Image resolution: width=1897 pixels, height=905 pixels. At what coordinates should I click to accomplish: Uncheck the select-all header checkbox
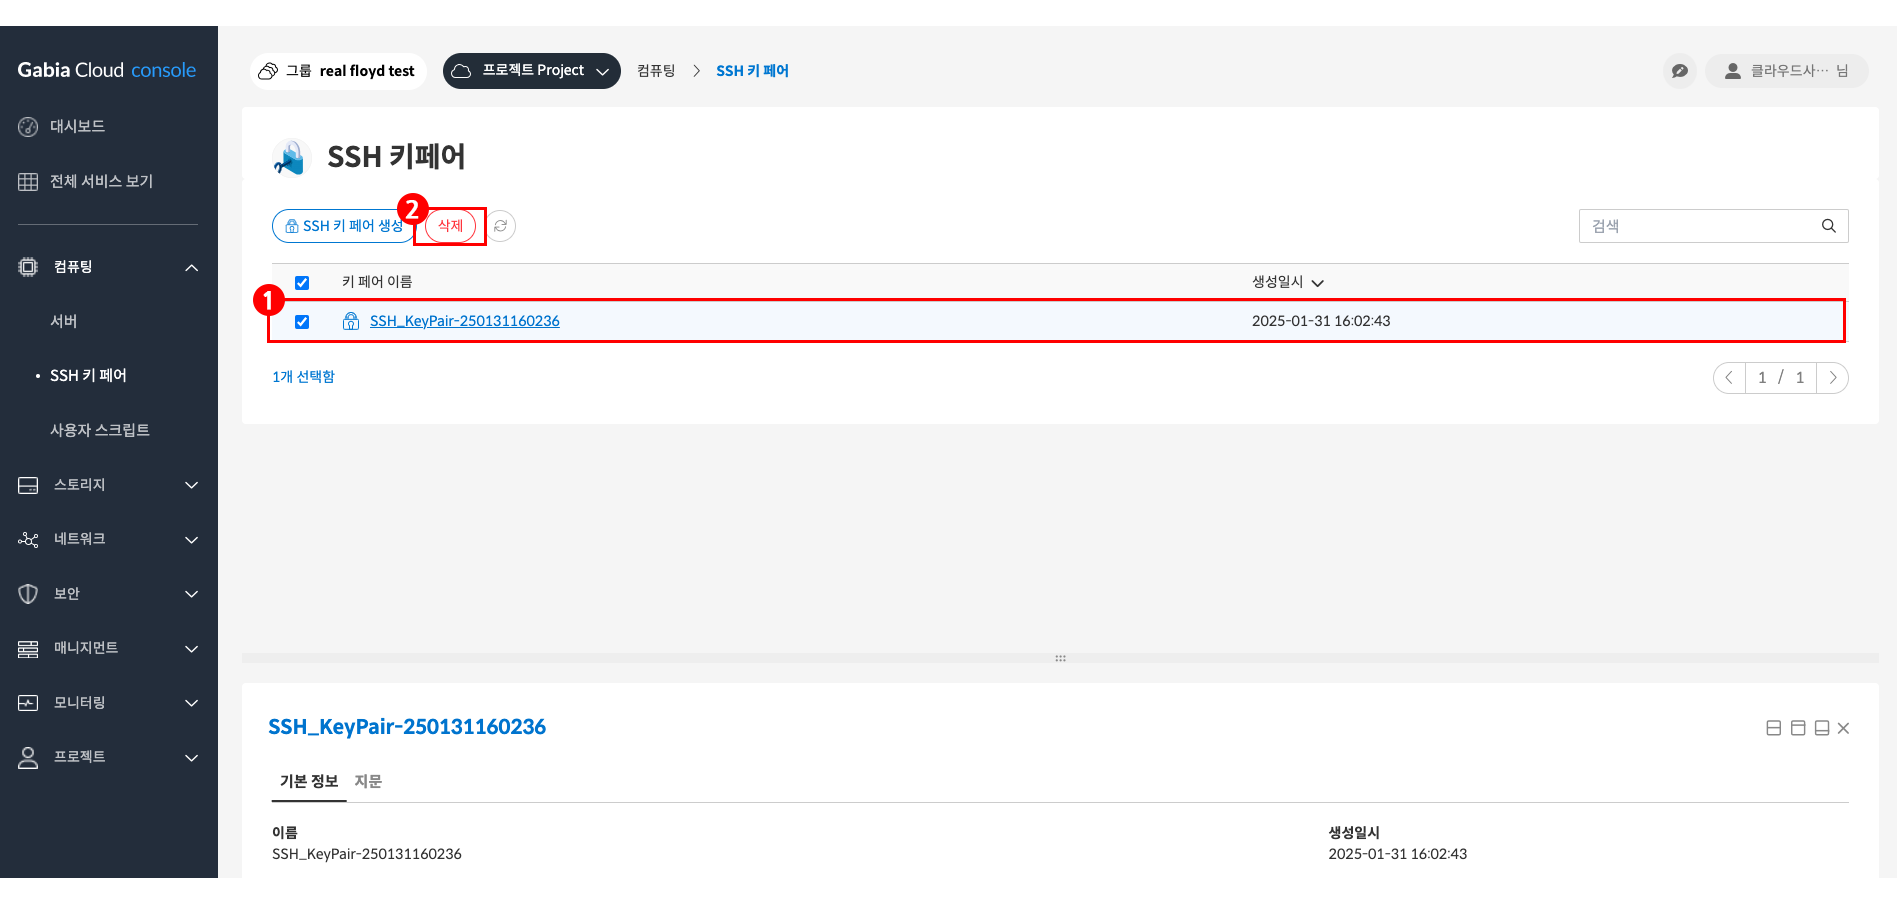point(302,283)
